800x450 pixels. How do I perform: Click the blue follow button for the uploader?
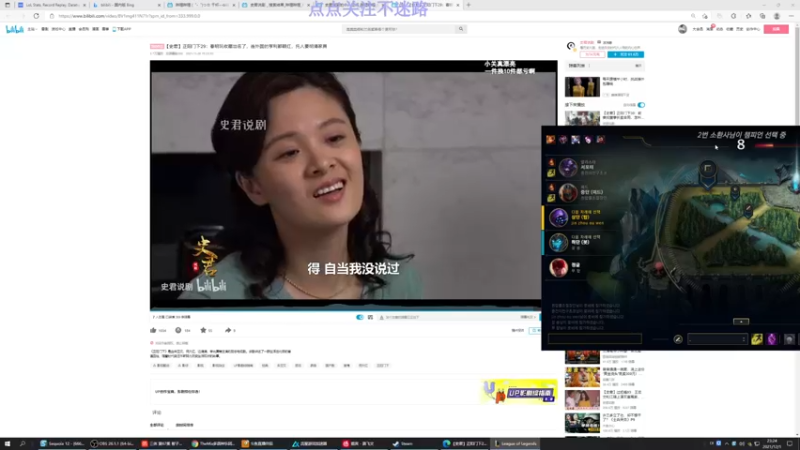click(x=626, y=54)
